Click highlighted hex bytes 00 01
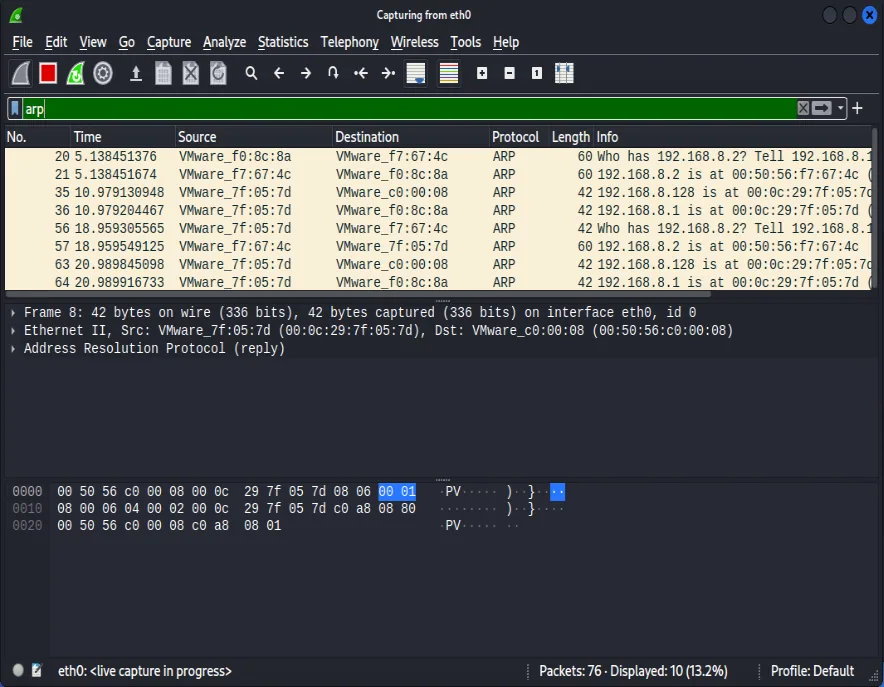The image size is (884, 687). [x=397, y=491]
